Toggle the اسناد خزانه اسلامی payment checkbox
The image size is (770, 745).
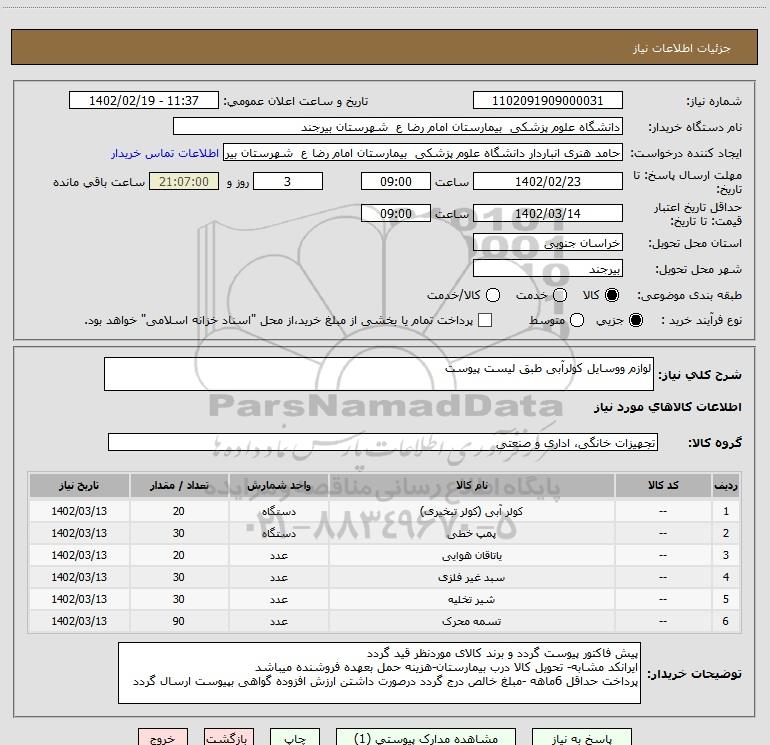coord(485,320)
